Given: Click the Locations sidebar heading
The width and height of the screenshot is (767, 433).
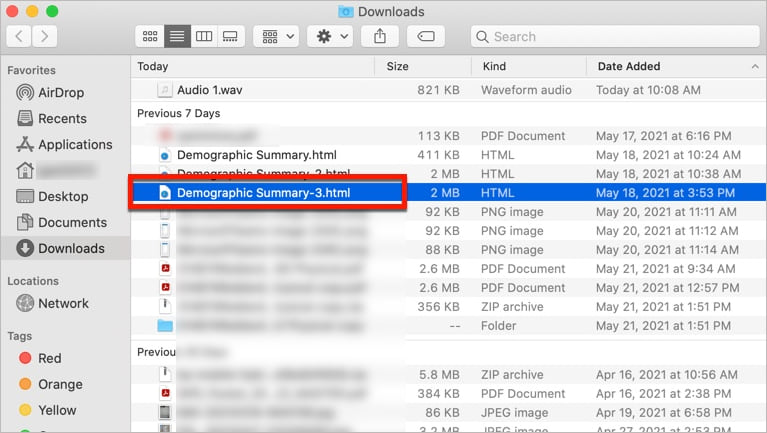Looking at the screenshot, I should pos(33,281).
